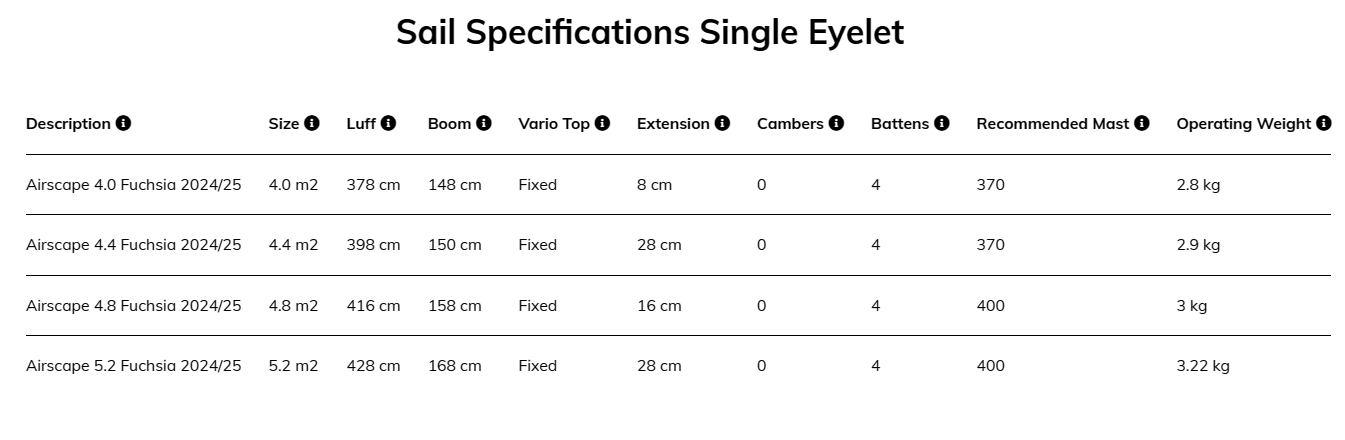Select Airscape 4.0 Fuchsia 2024/25 row name
The width and height of the screenshot is (1345, 440).
tap(134, 185)
